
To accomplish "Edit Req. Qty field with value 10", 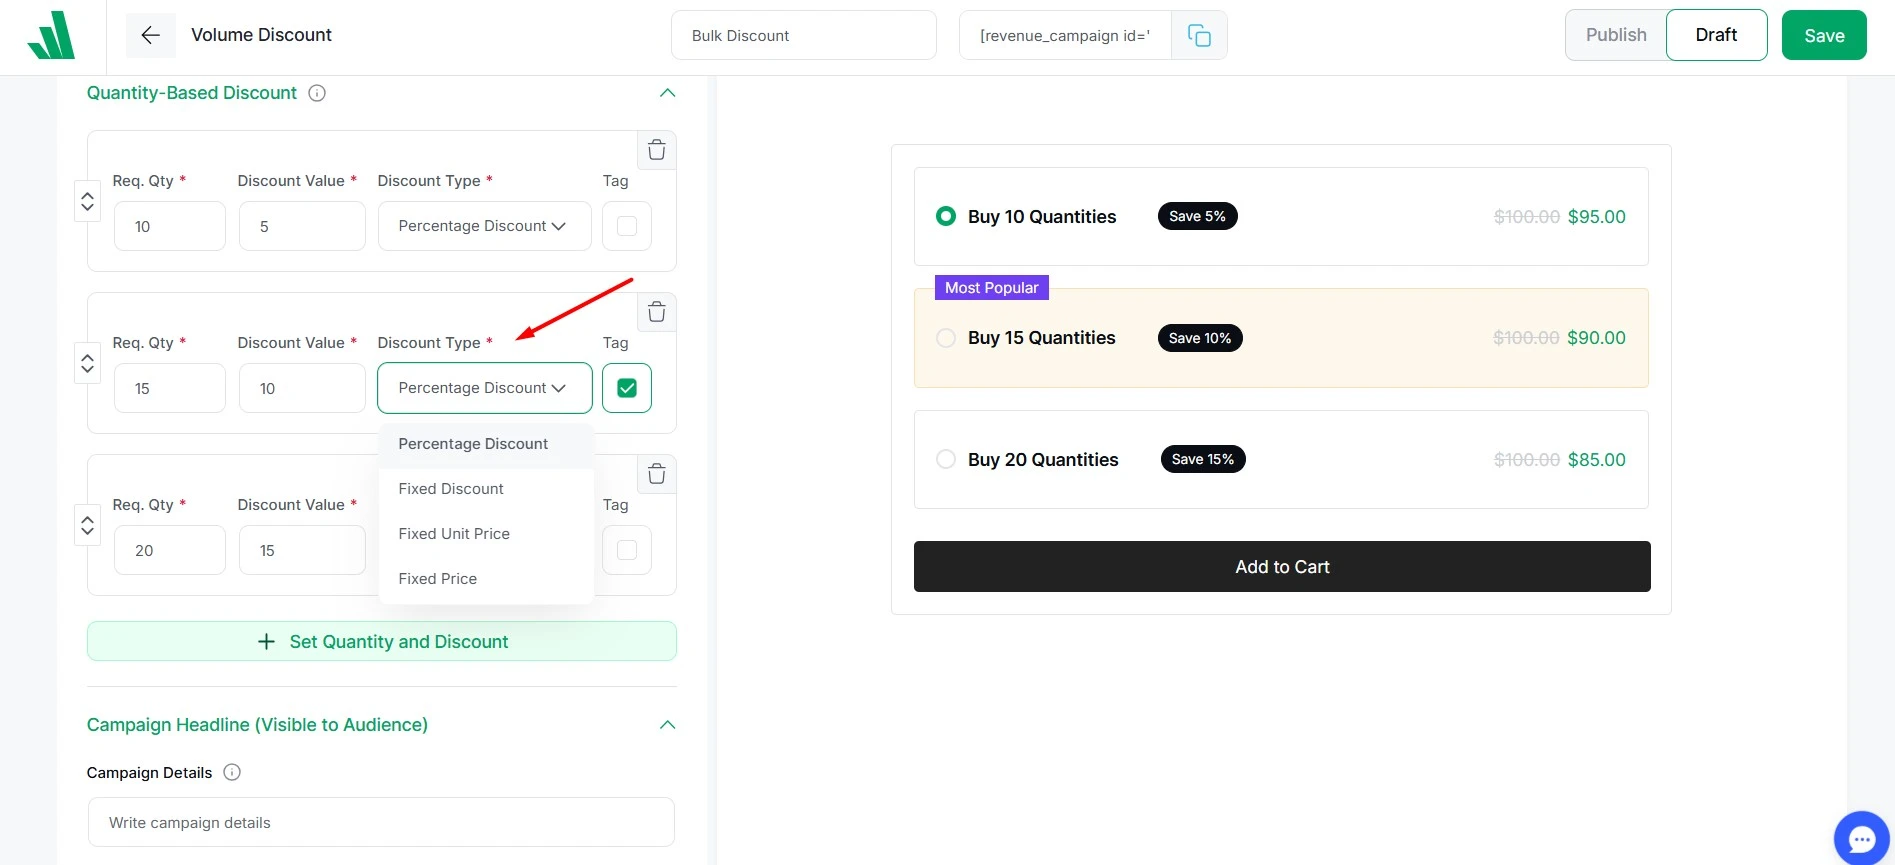I will (170, 226).
